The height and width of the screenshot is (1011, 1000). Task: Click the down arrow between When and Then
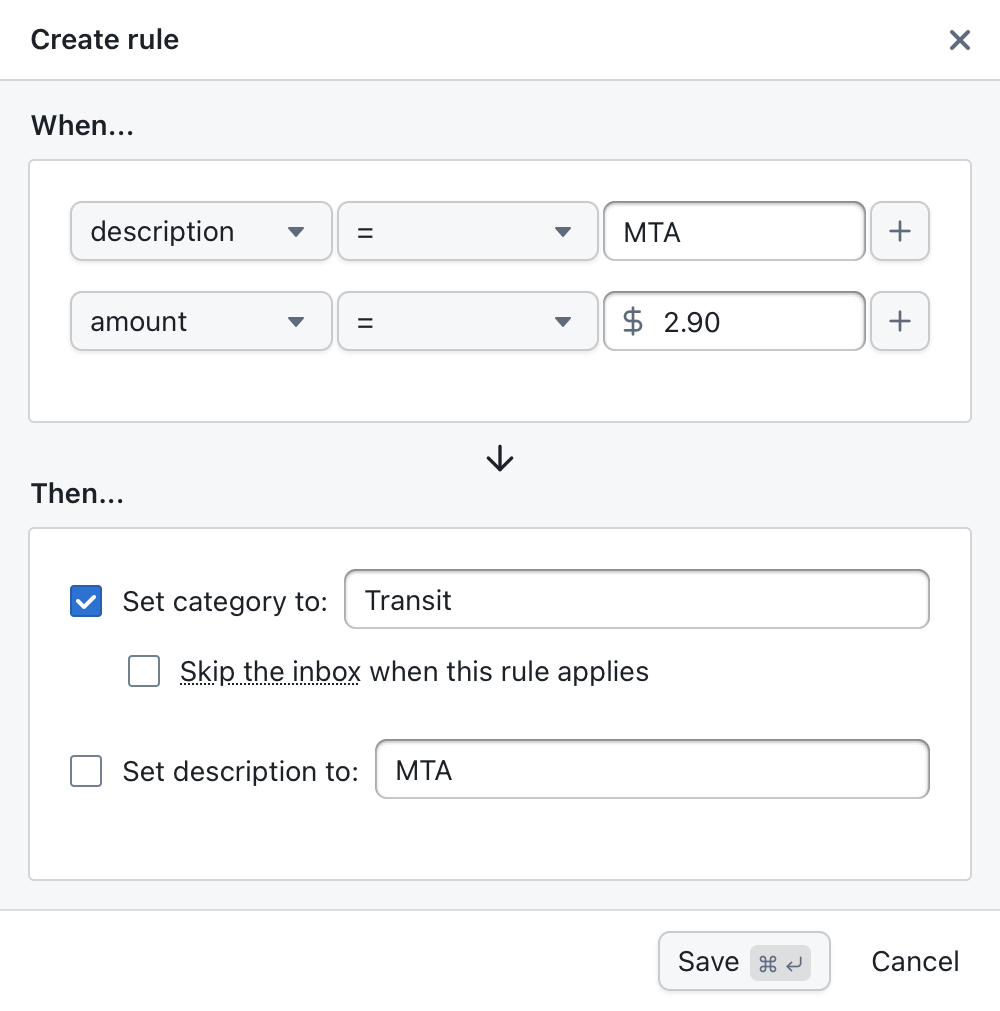[498, 458]
